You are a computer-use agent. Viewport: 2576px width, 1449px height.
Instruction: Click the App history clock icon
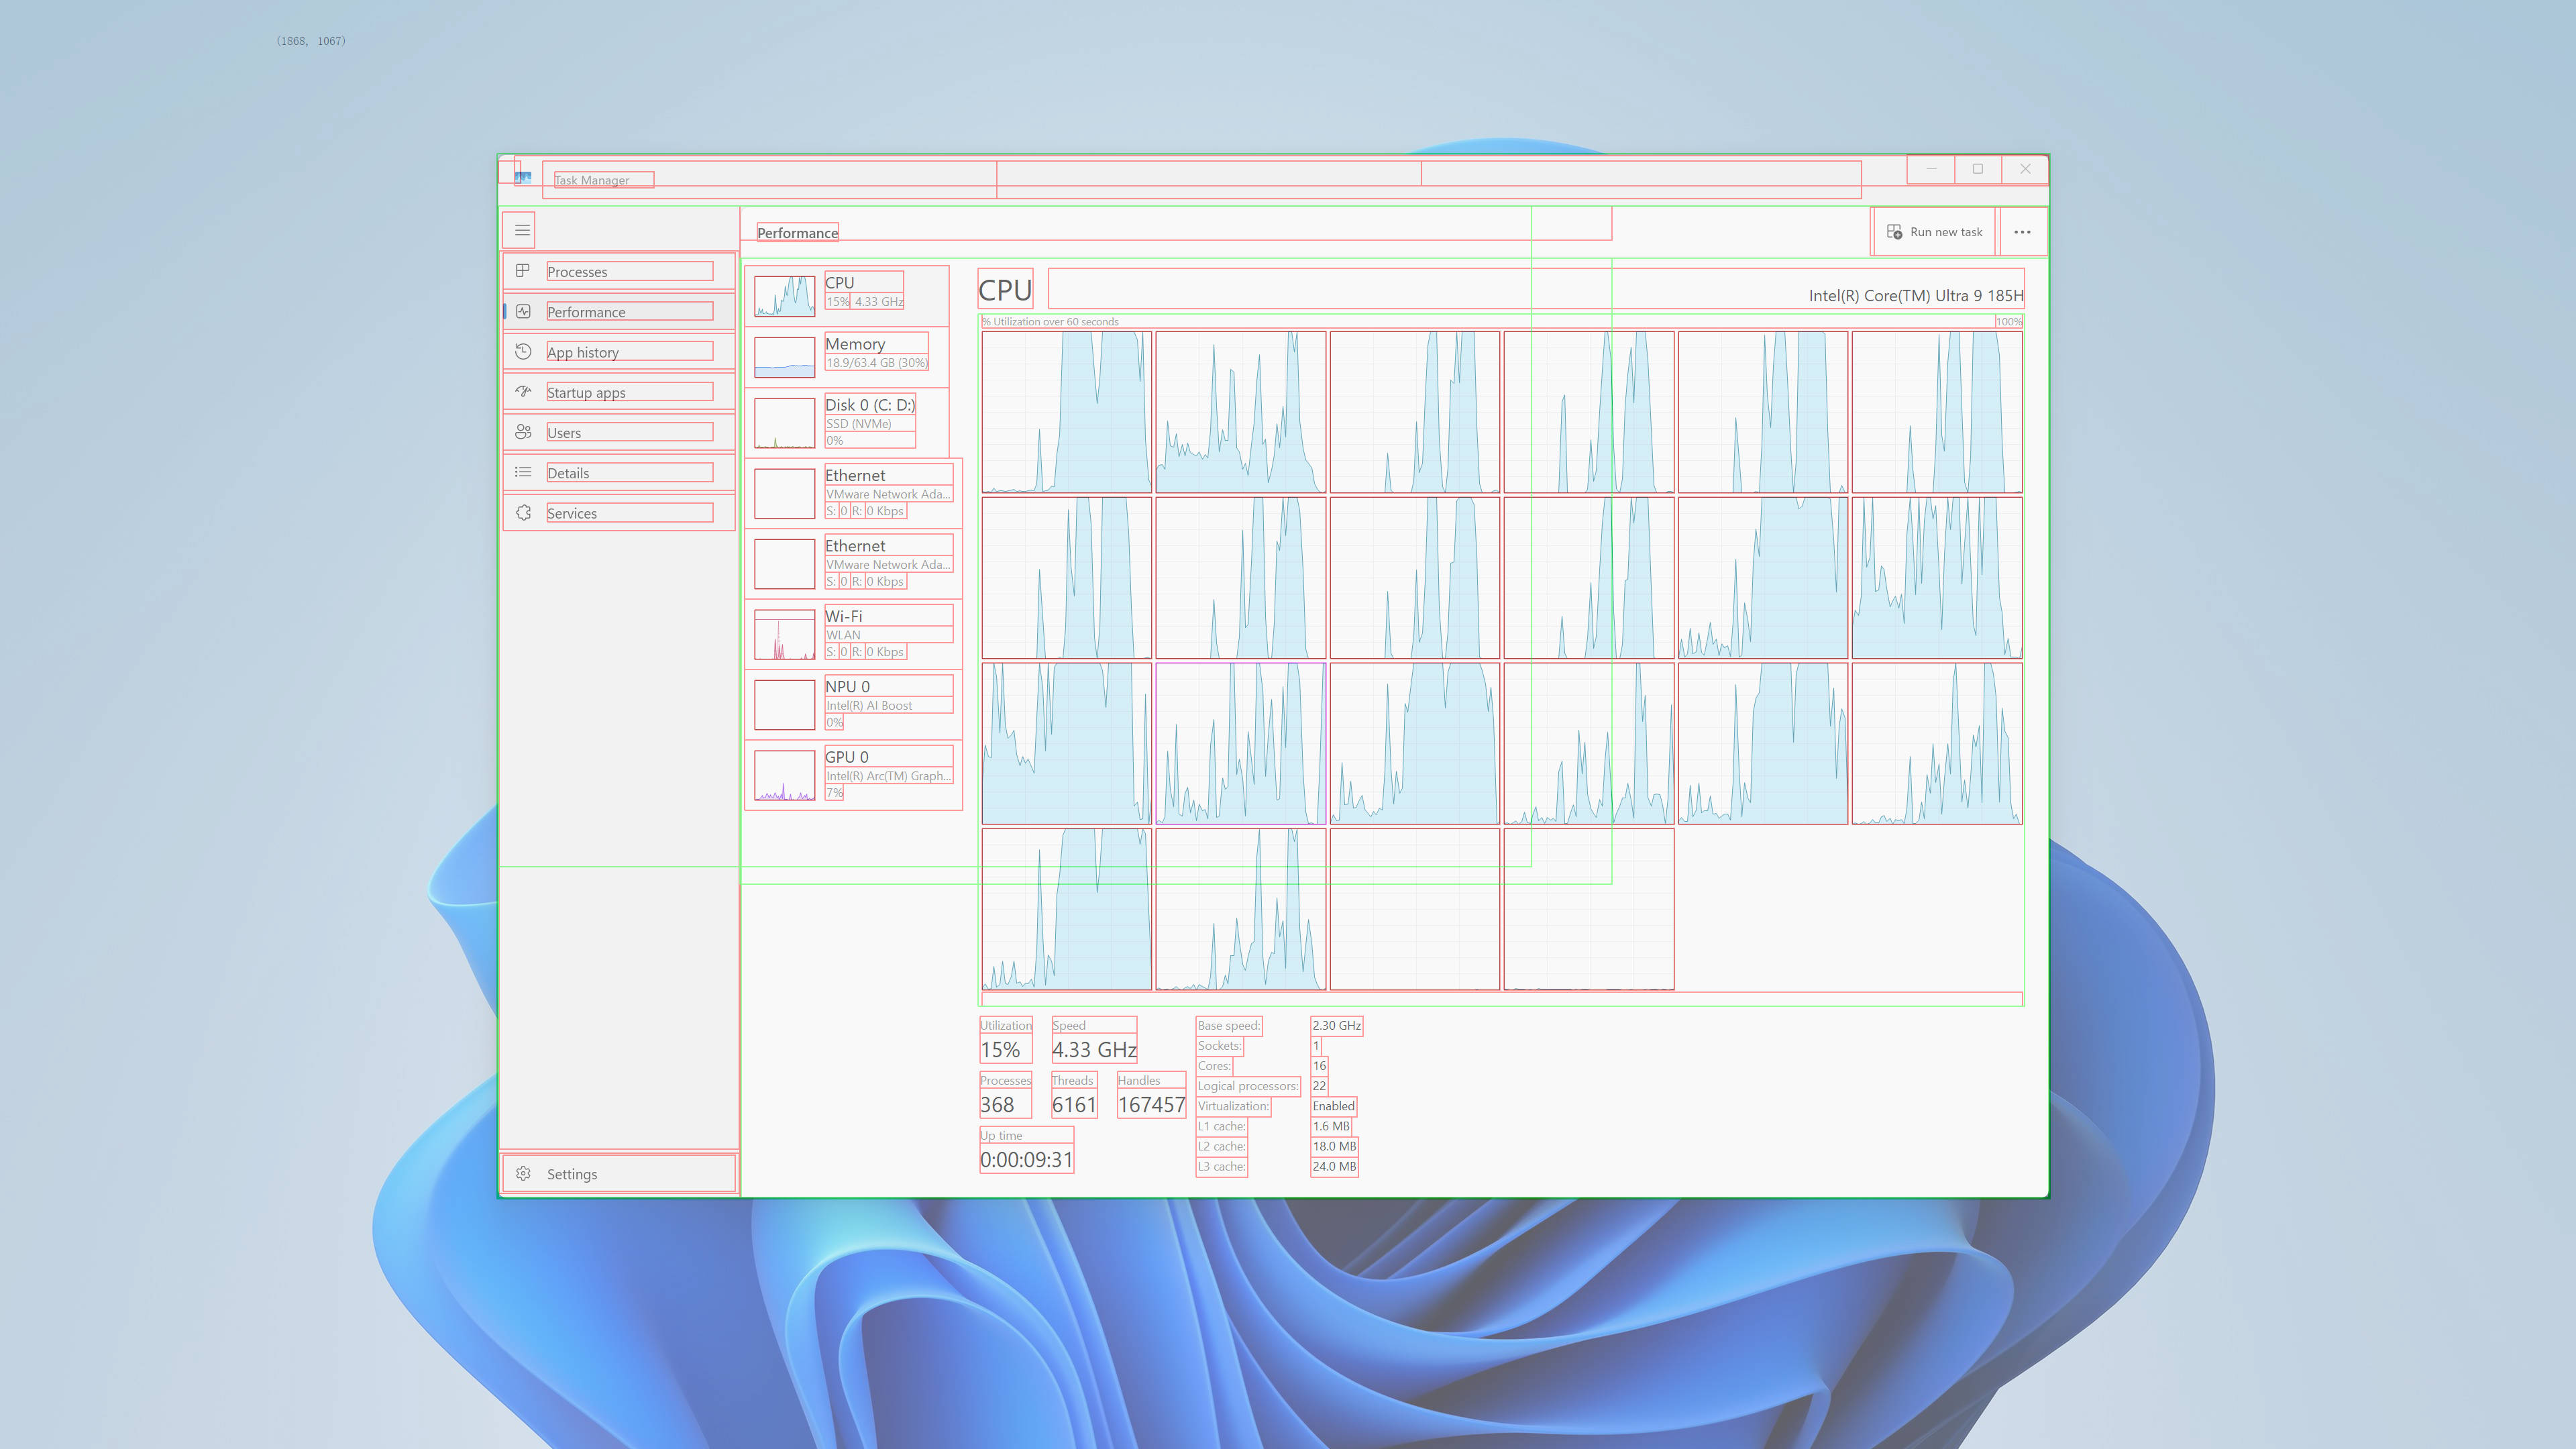coord(523,351)
